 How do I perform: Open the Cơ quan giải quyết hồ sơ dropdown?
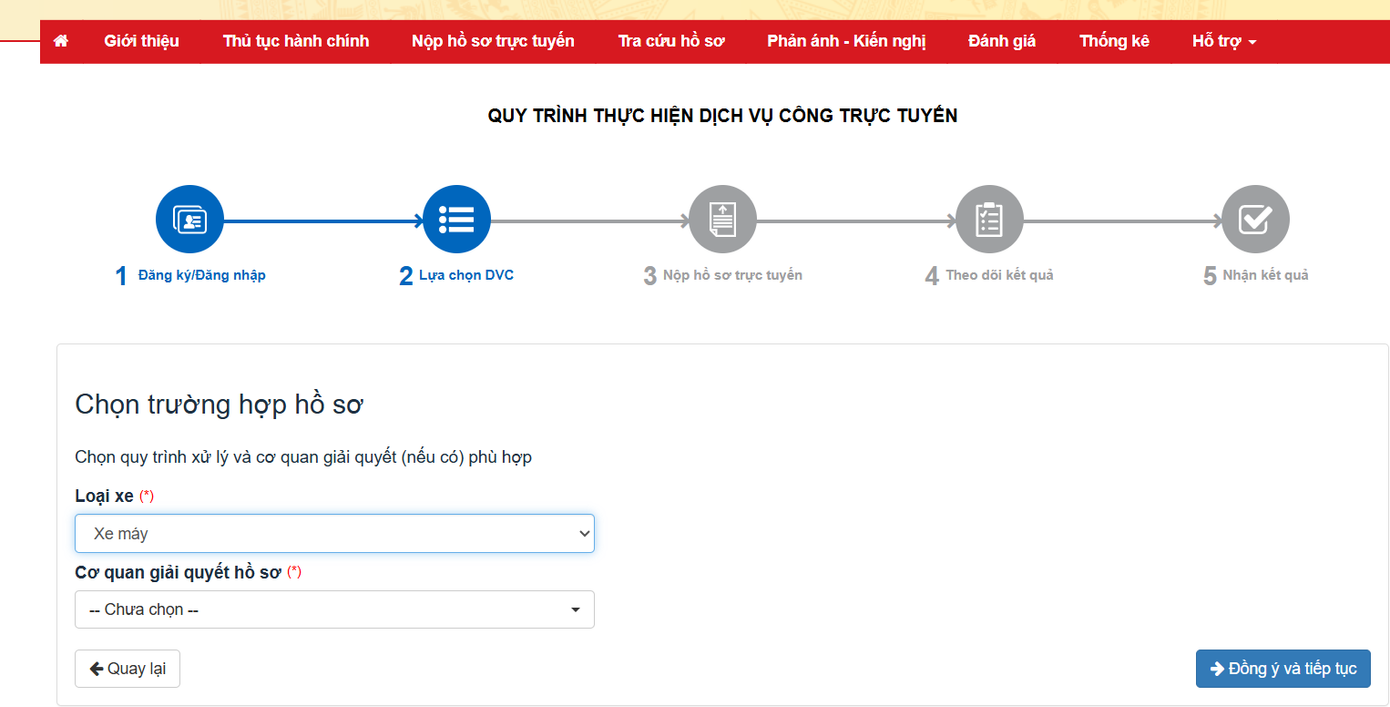(x=334, y=609)
